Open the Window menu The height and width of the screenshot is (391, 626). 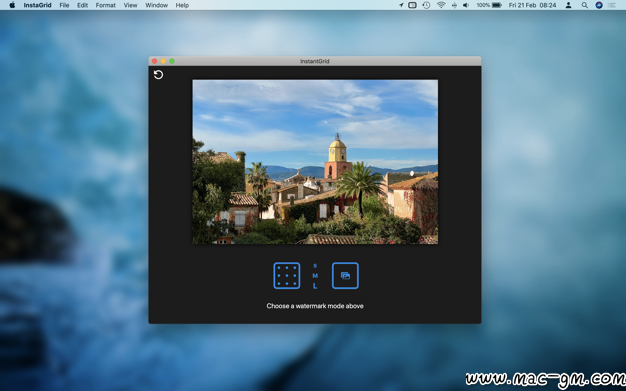tap(156, 5)
